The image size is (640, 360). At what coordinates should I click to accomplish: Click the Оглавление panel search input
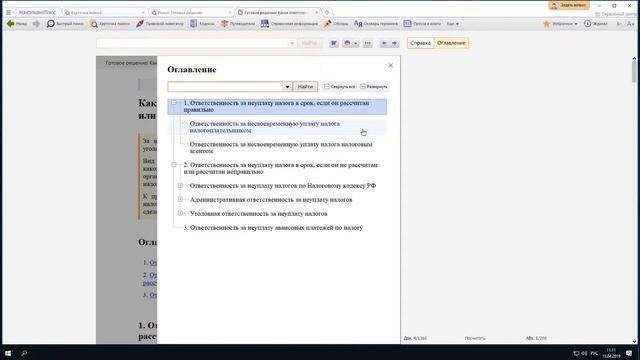point(225,87)
